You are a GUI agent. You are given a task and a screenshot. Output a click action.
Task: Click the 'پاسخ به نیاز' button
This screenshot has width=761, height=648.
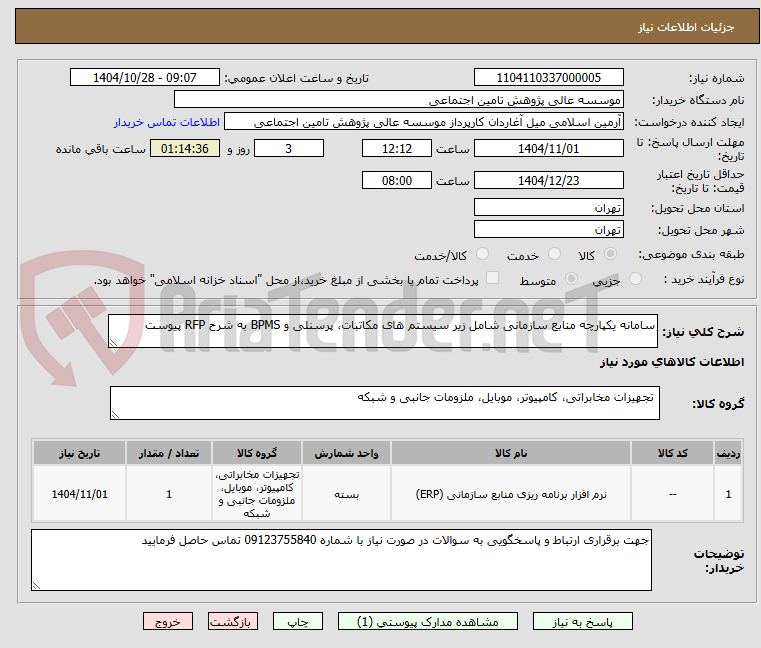582,621
